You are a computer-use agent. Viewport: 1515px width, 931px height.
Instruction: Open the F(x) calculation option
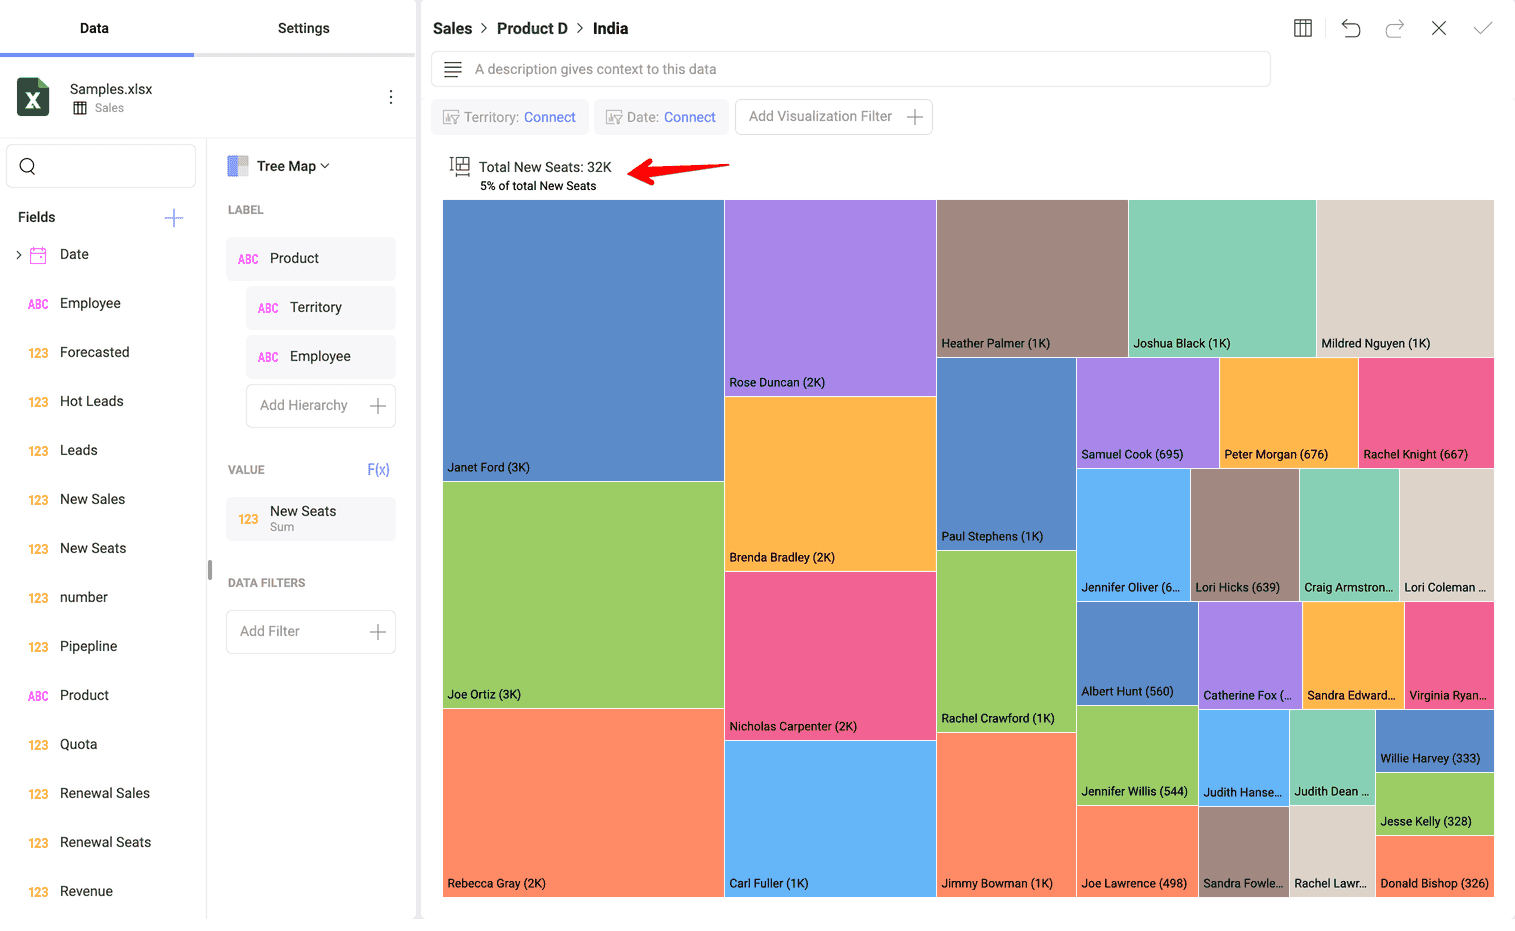tap(378, 469)
